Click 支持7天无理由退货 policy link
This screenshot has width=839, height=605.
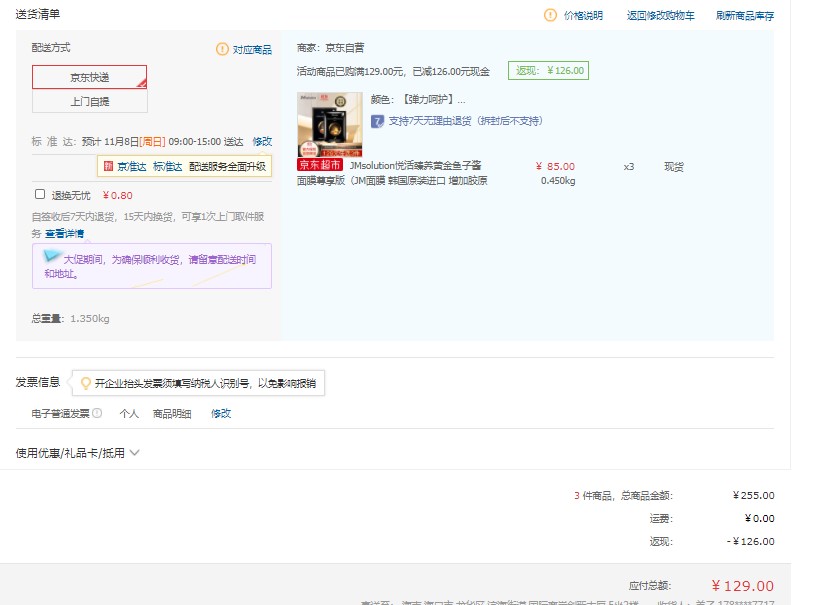point(466,121)
